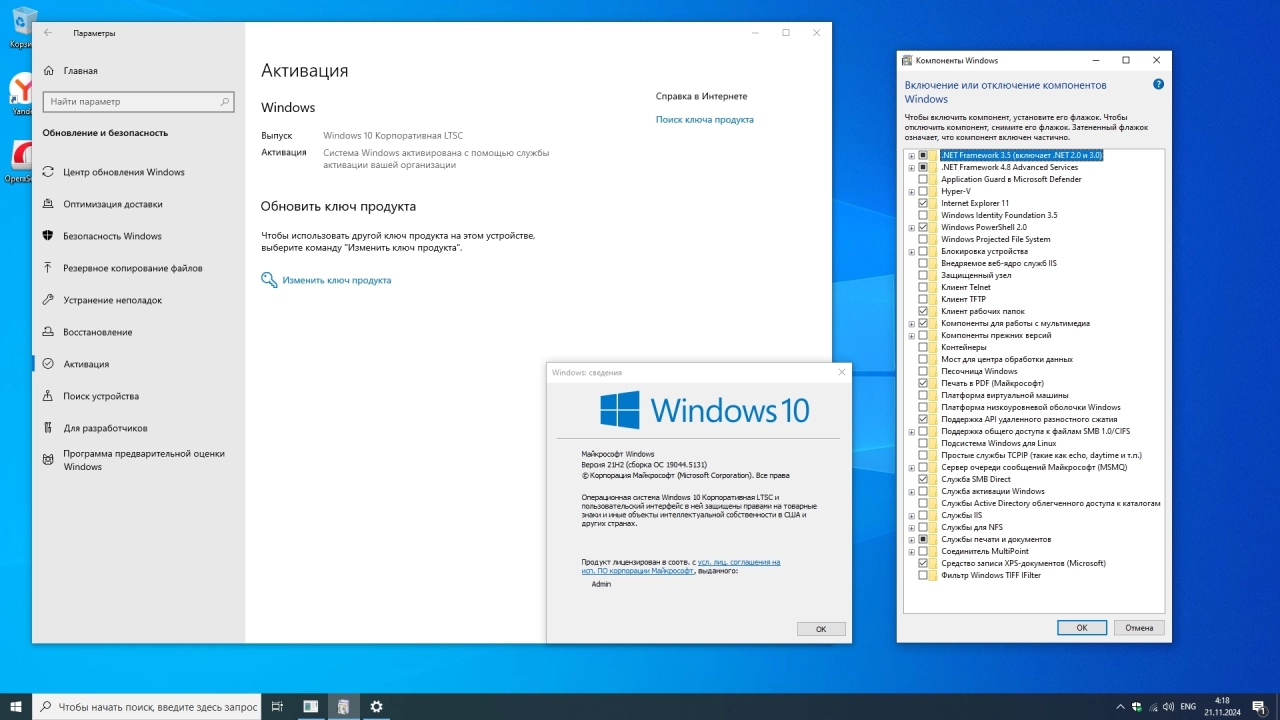Screen dimensions: 1280x720
Task: Click Изменить ключ продукта link
Action: 337,280
